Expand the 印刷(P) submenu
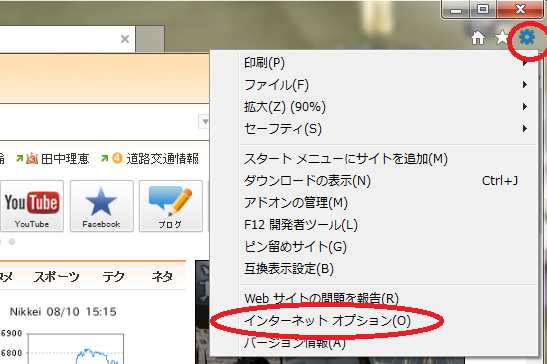 388,63
